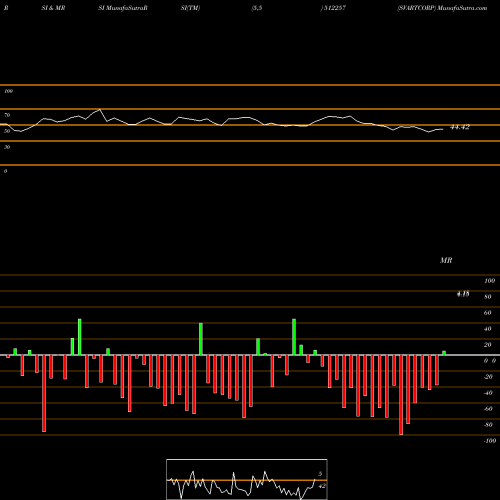Click the 70 level label on RSI axis
Screen dimensions: 500x500
pos(7,115)
